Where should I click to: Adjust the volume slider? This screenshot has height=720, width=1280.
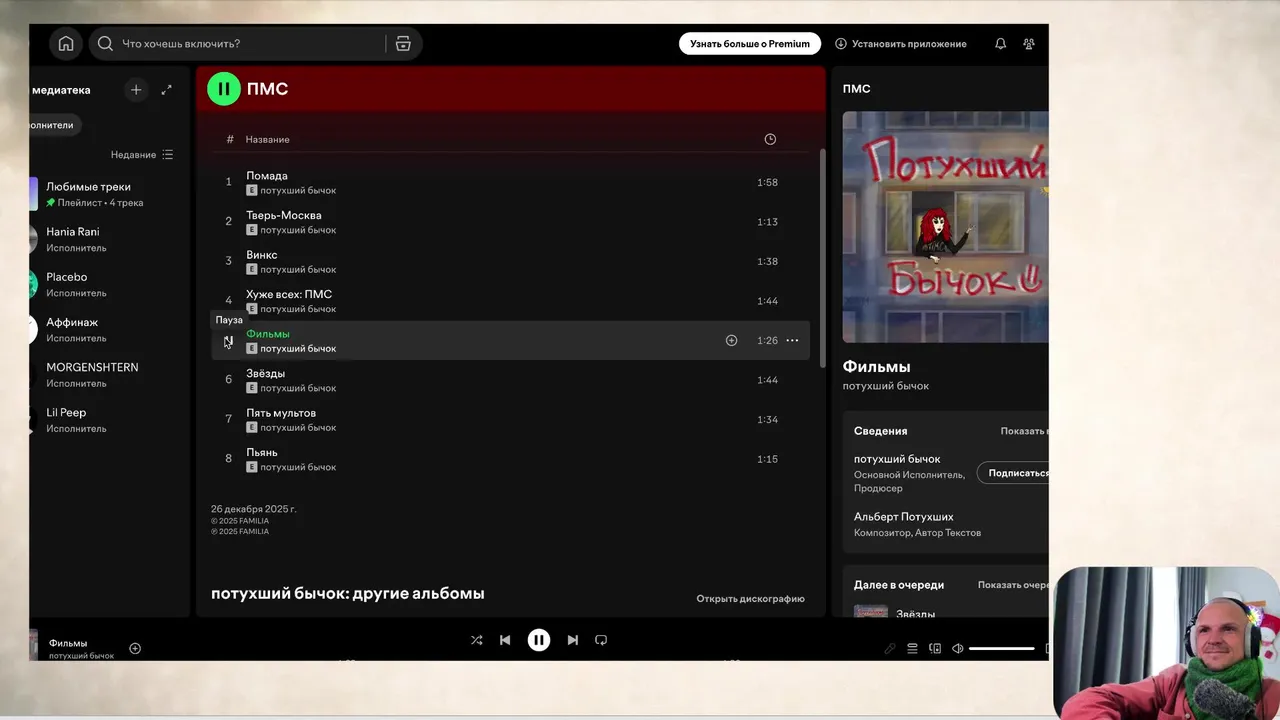coord(1002,649)
